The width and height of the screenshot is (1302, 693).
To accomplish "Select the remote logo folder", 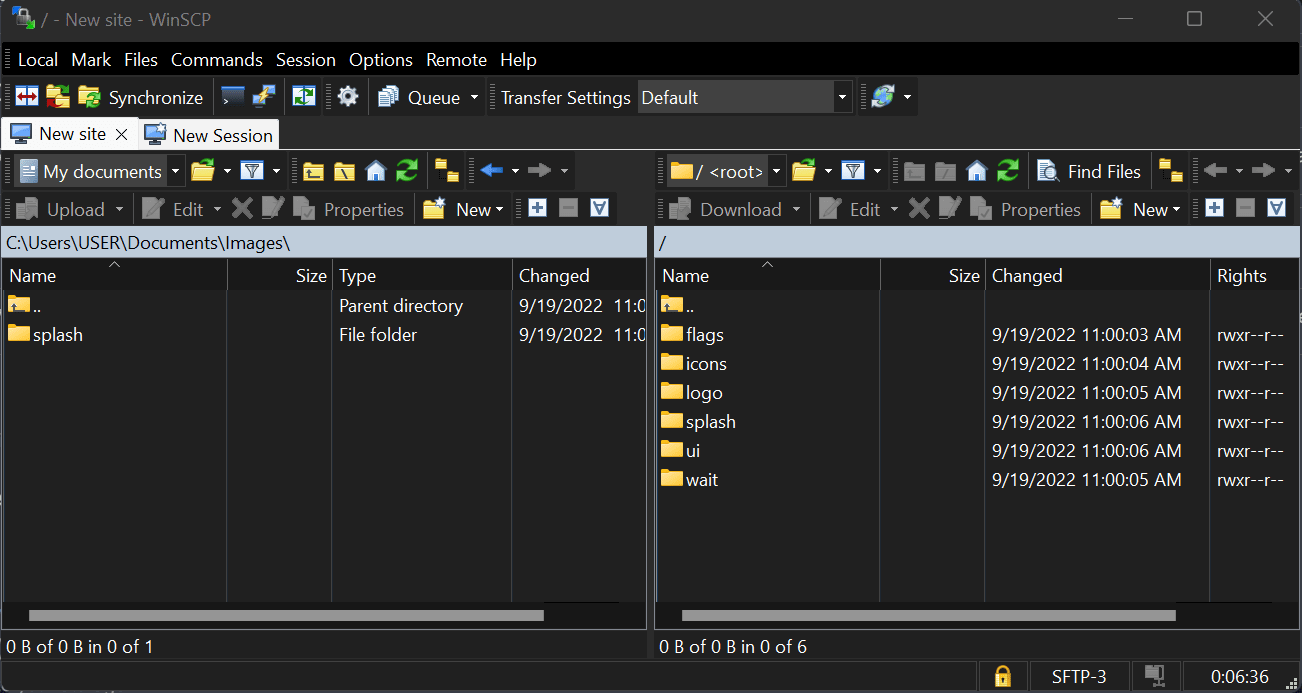I will (691, 393).
